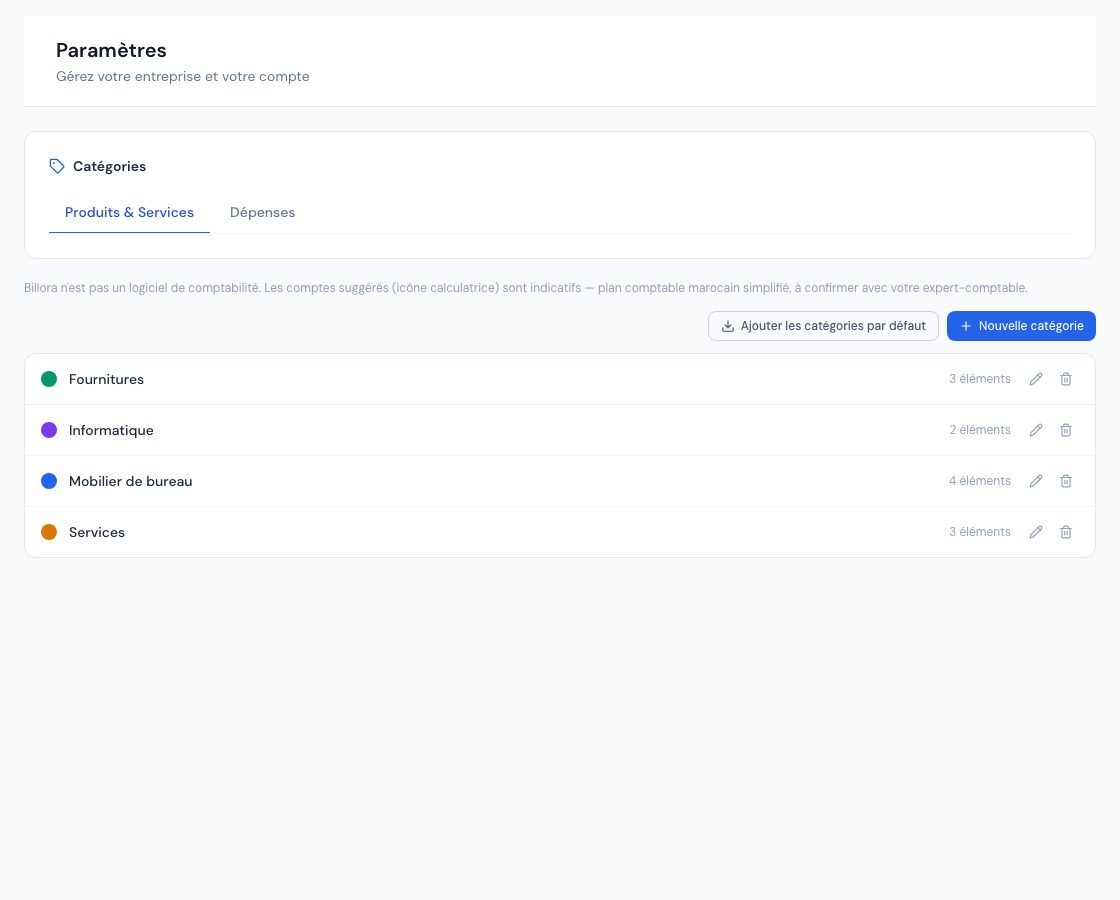Click the blue Mobilier de bureau dot
1120x900 pixels.
49,481
